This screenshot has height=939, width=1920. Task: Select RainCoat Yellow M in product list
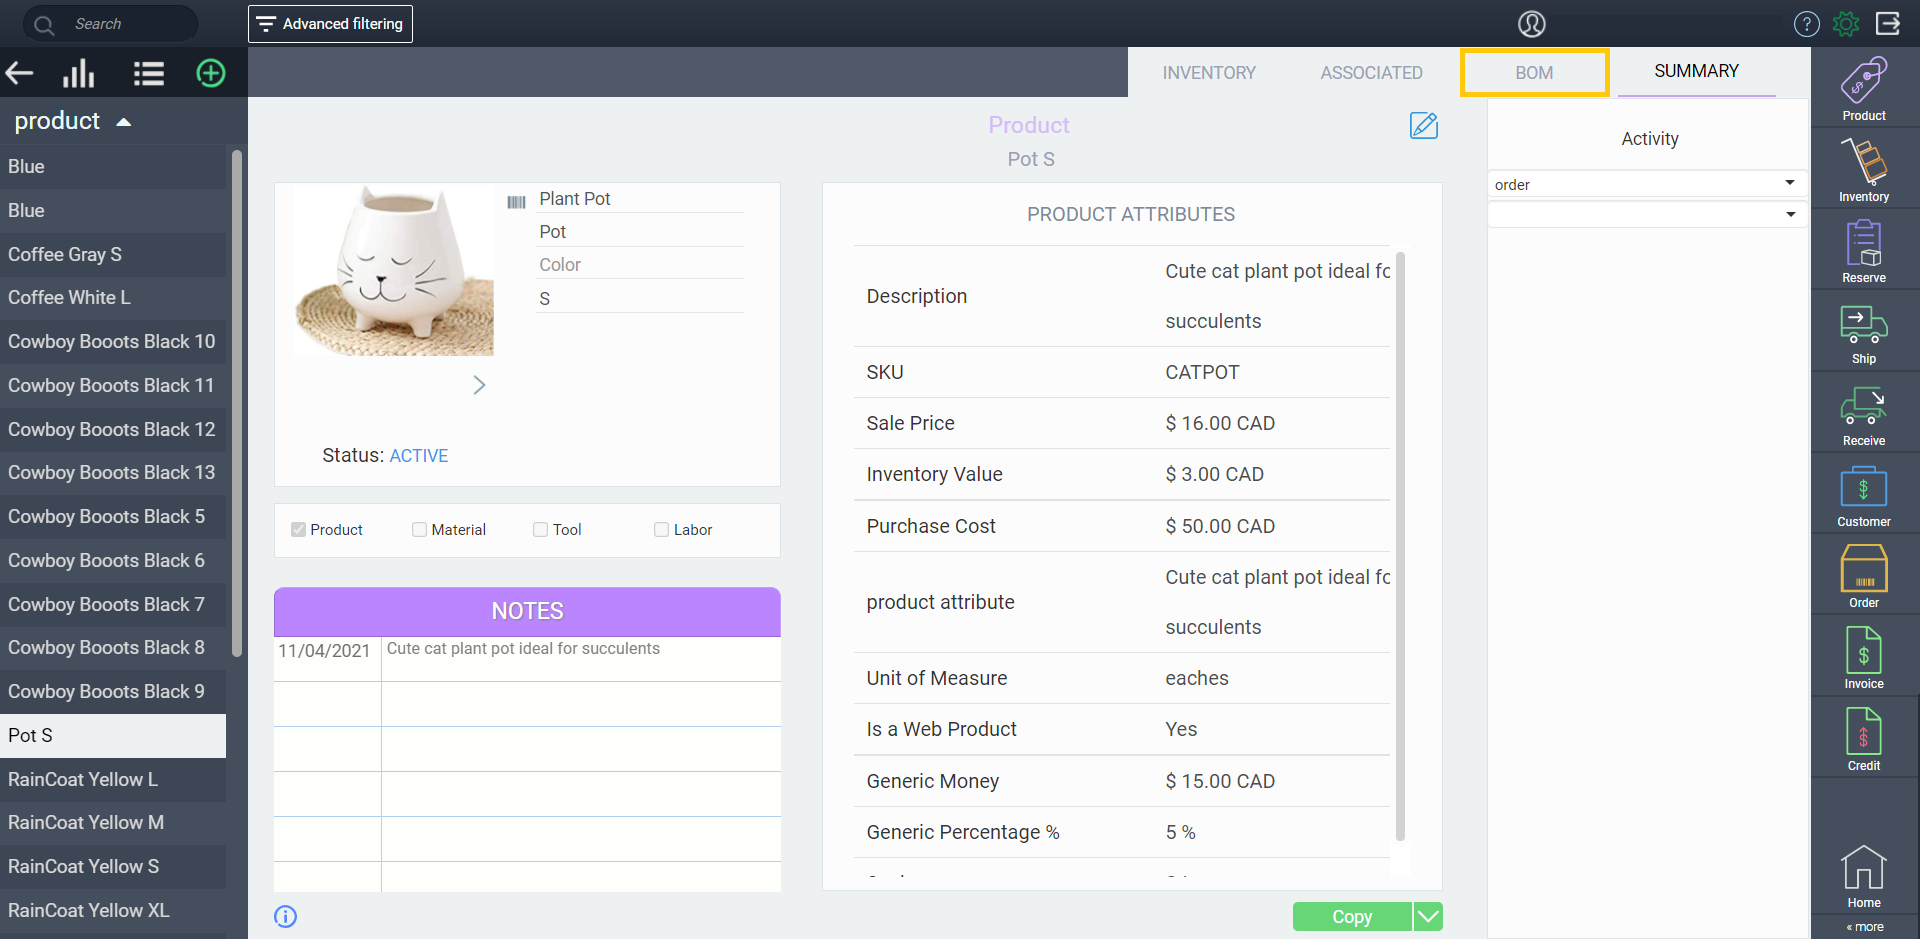[x=113, y=822]
